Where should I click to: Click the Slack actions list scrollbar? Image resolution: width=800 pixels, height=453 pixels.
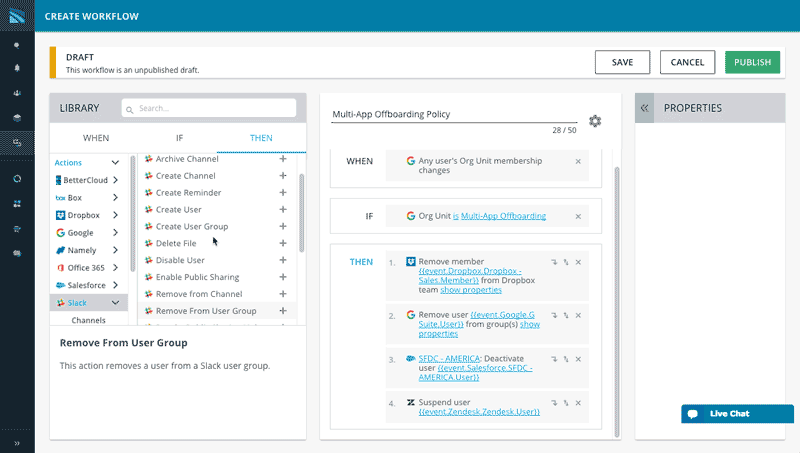(302, 213)
